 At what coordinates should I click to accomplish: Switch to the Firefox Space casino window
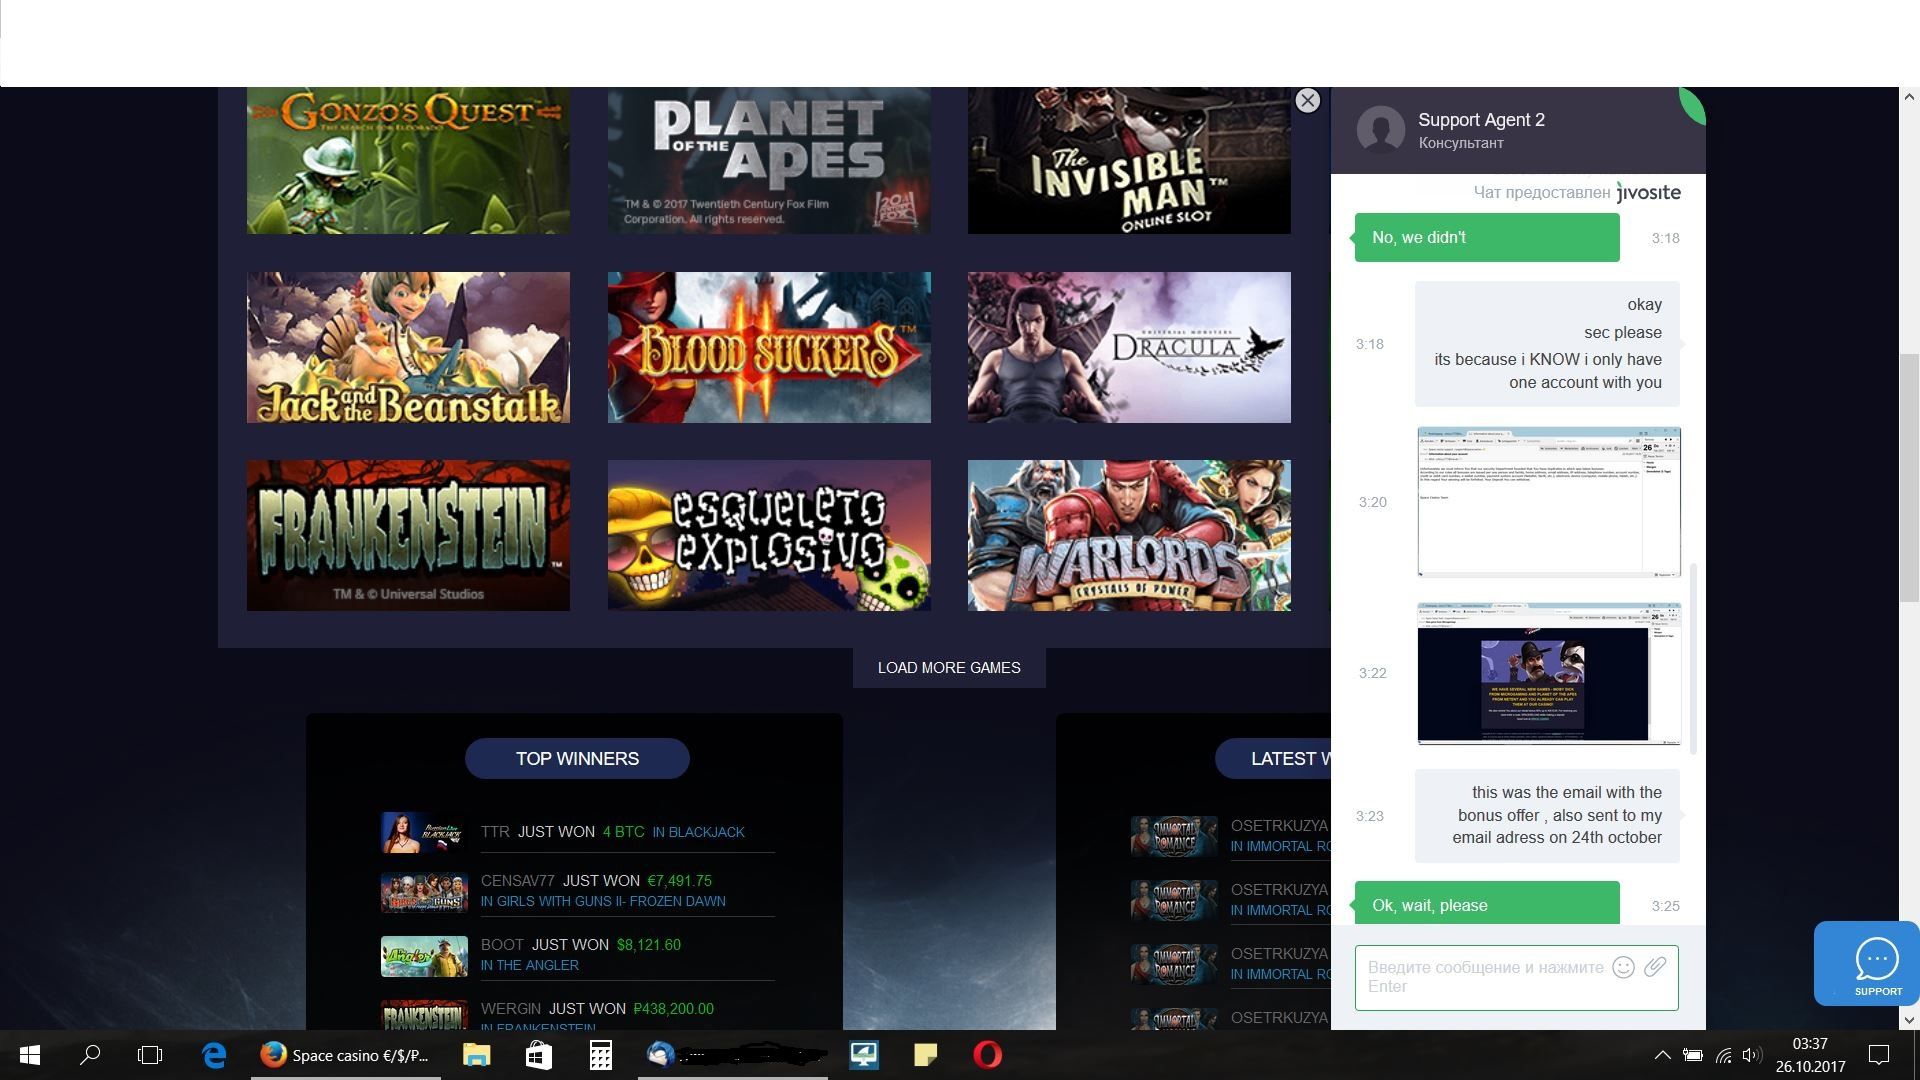pyautogui.click(x=345, y=1055)
